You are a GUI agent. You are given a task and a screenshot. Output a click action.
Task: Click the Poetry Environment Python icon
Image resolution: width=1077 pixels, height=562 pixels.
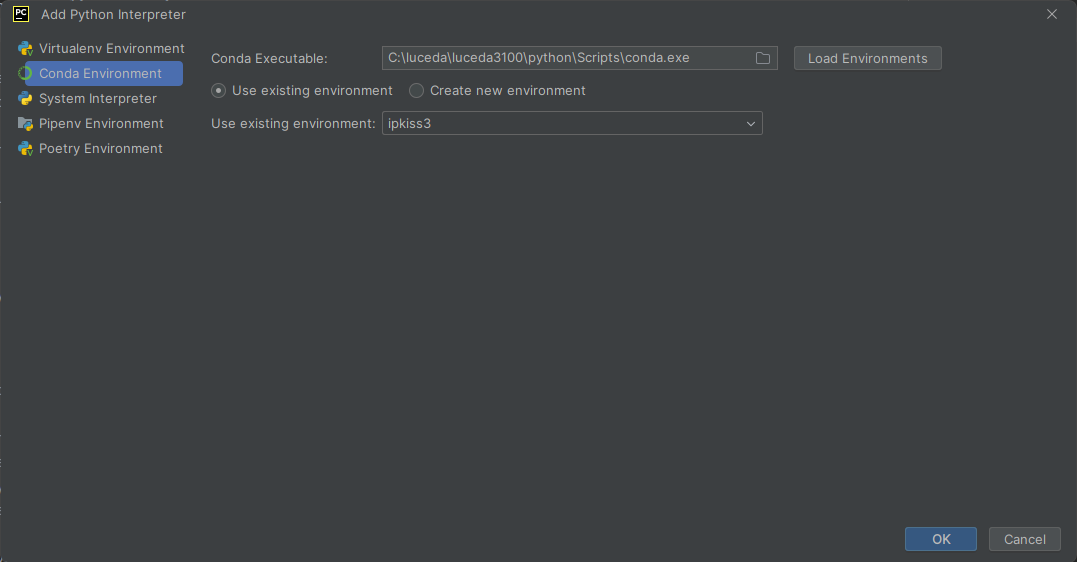coord(25,148)
